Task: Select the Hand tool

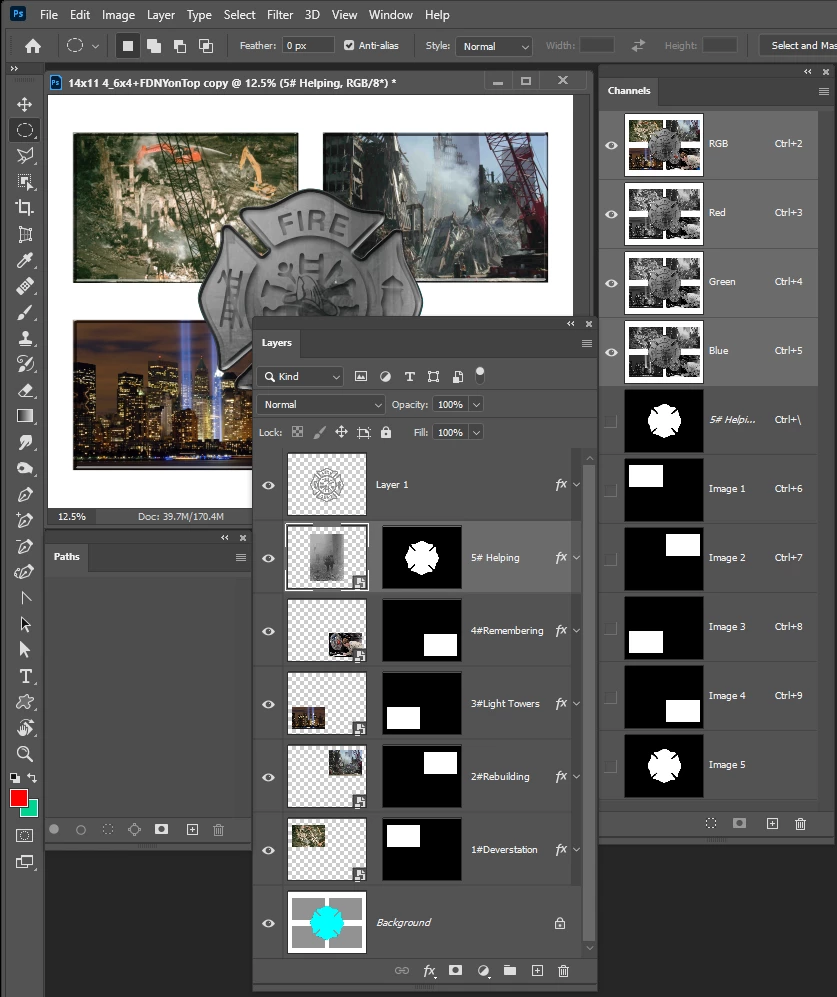Action: click(x=25, y=727)
